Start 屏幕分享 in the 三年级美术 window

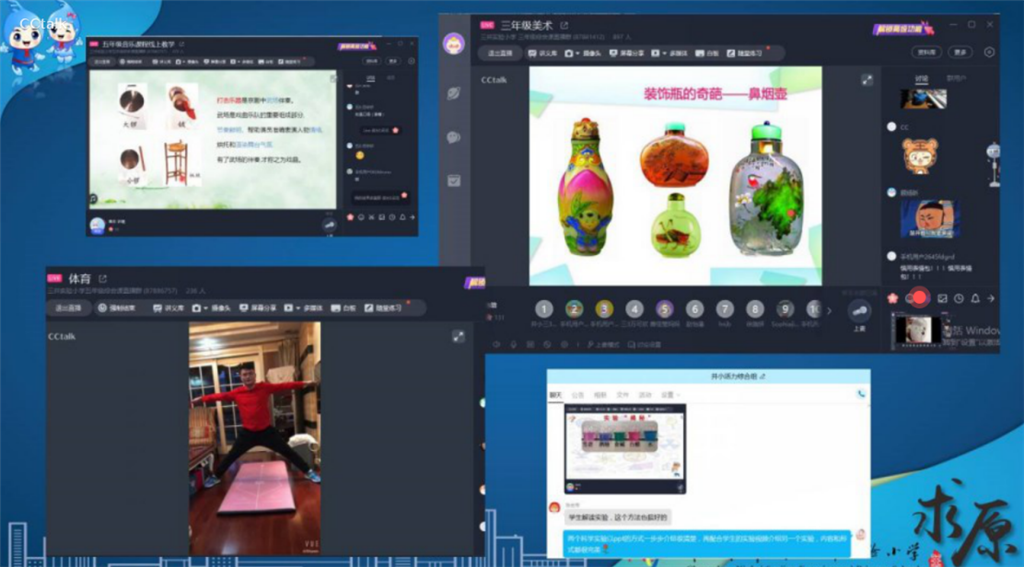(x=625, y=53)
